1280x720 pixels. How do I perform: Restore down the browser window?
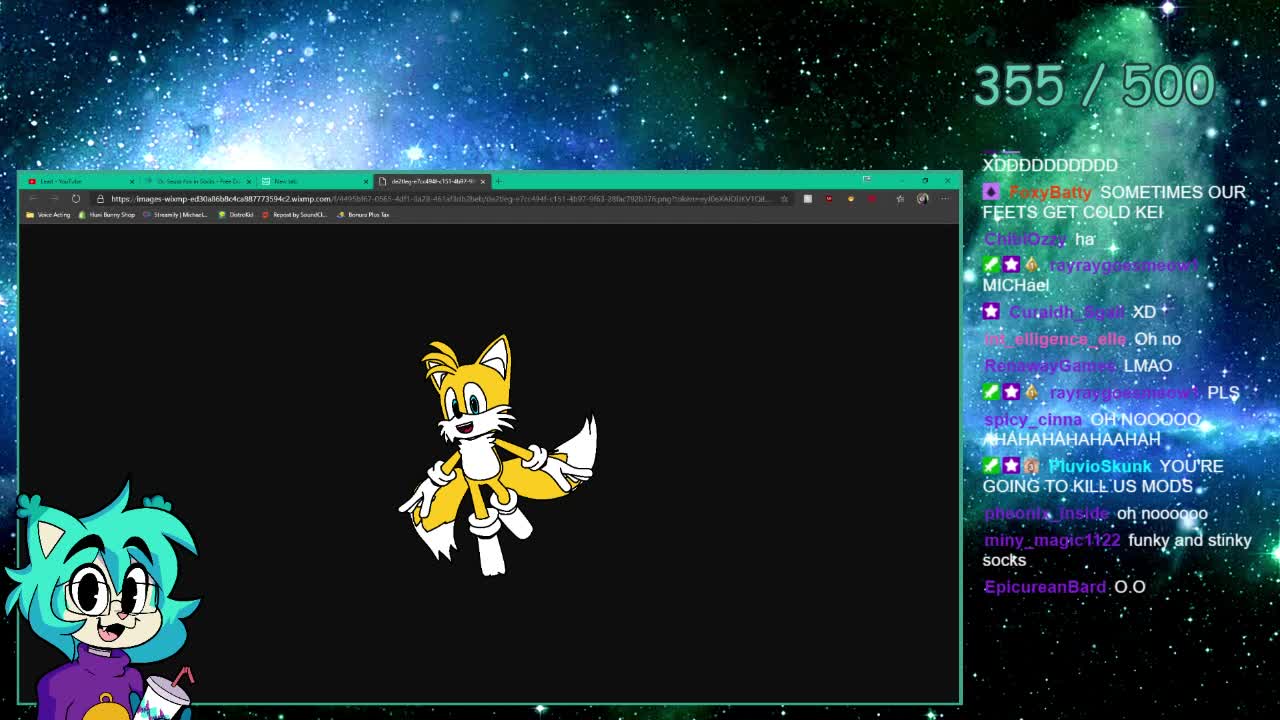925,180
